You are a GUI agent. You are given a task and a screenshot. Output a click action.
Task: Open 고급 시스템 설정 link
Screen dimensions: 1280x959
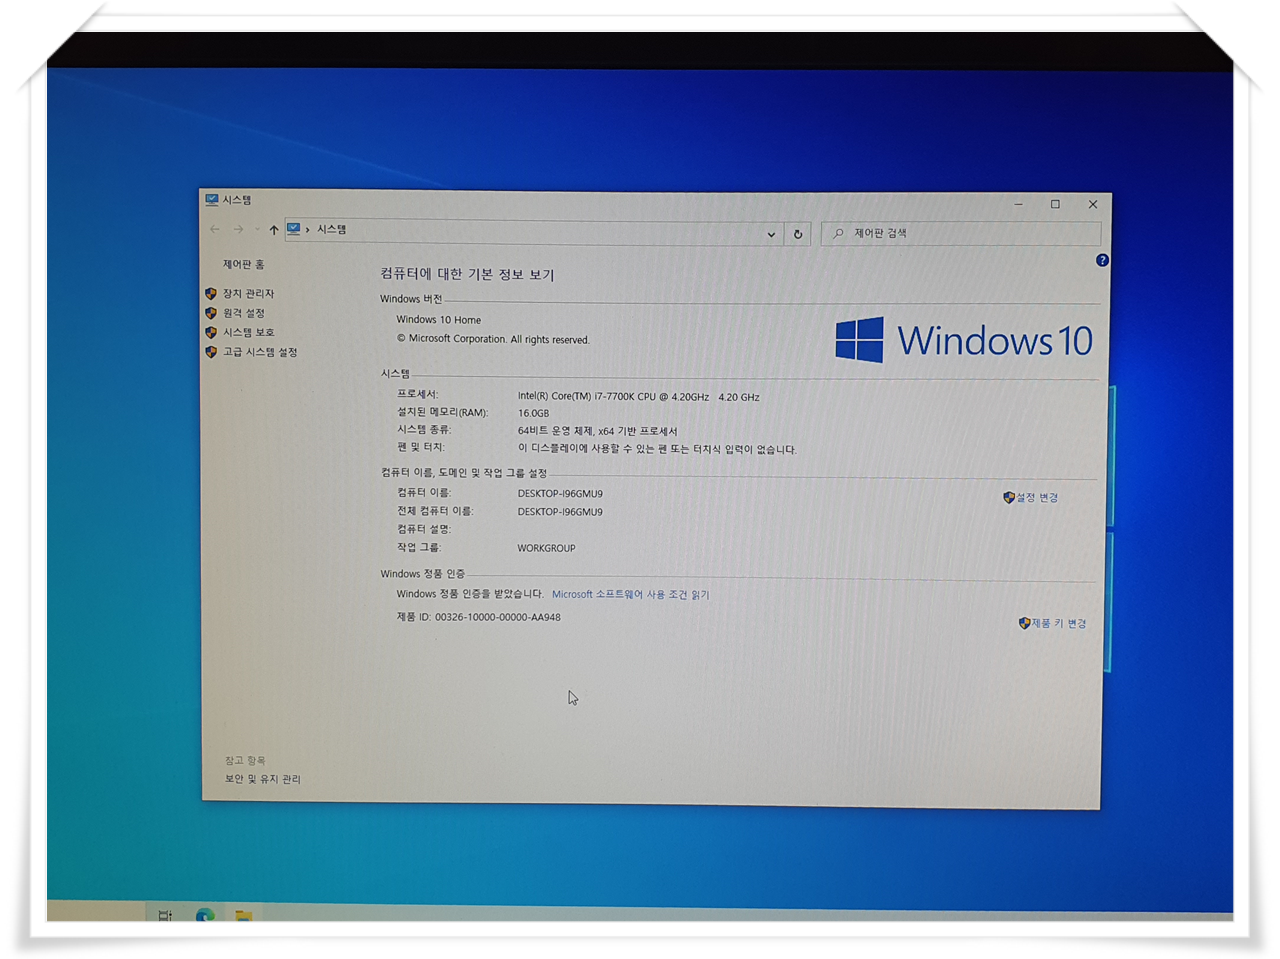click(260, 352)
